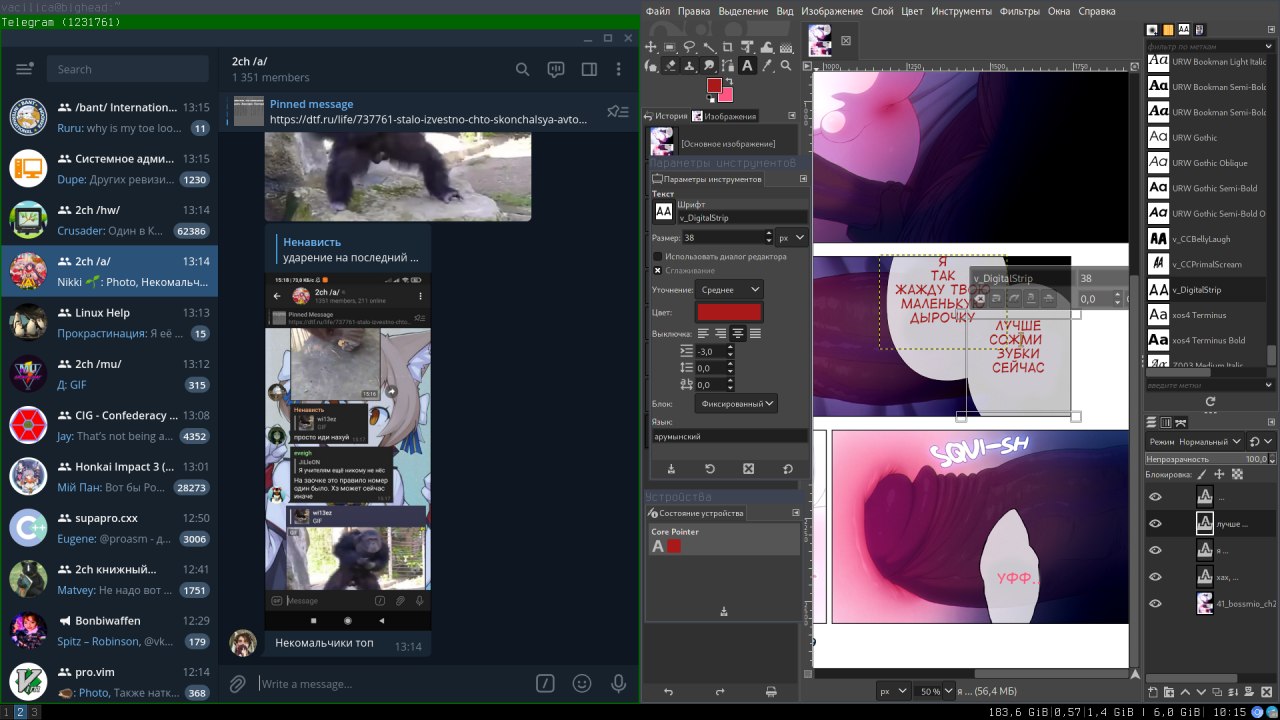
Task: Open Уточнение Среднее dropdown
Action: 729,289
